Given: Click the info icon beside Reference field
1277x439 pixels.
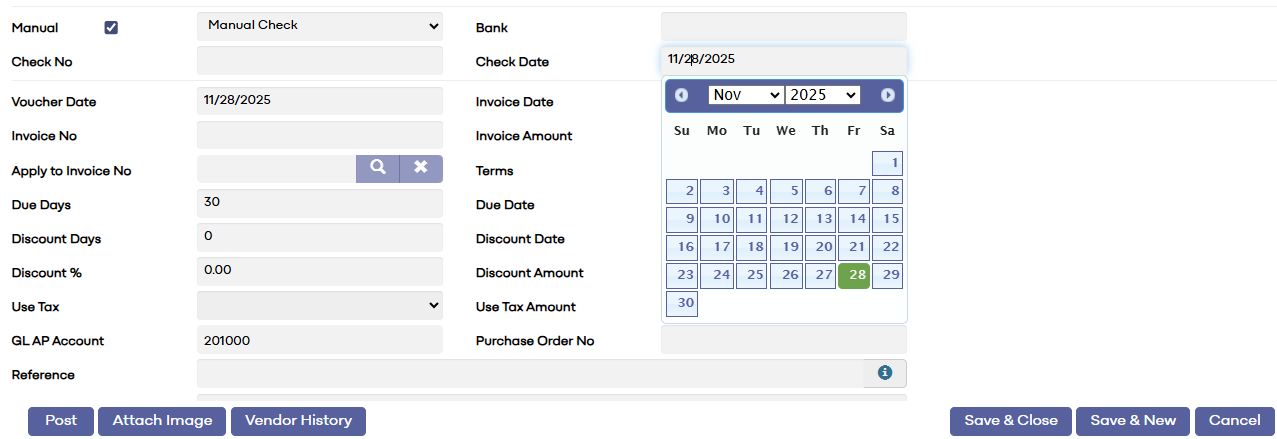Looking at the screenshot, I should pos(885,373).
